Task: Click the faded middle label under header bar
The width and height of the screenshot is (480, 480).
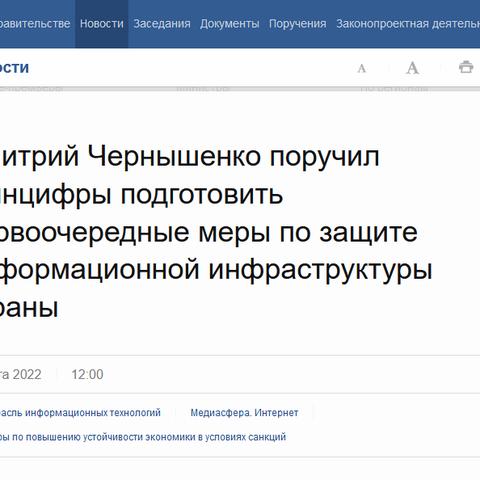Action: click(x=203, y=89)
